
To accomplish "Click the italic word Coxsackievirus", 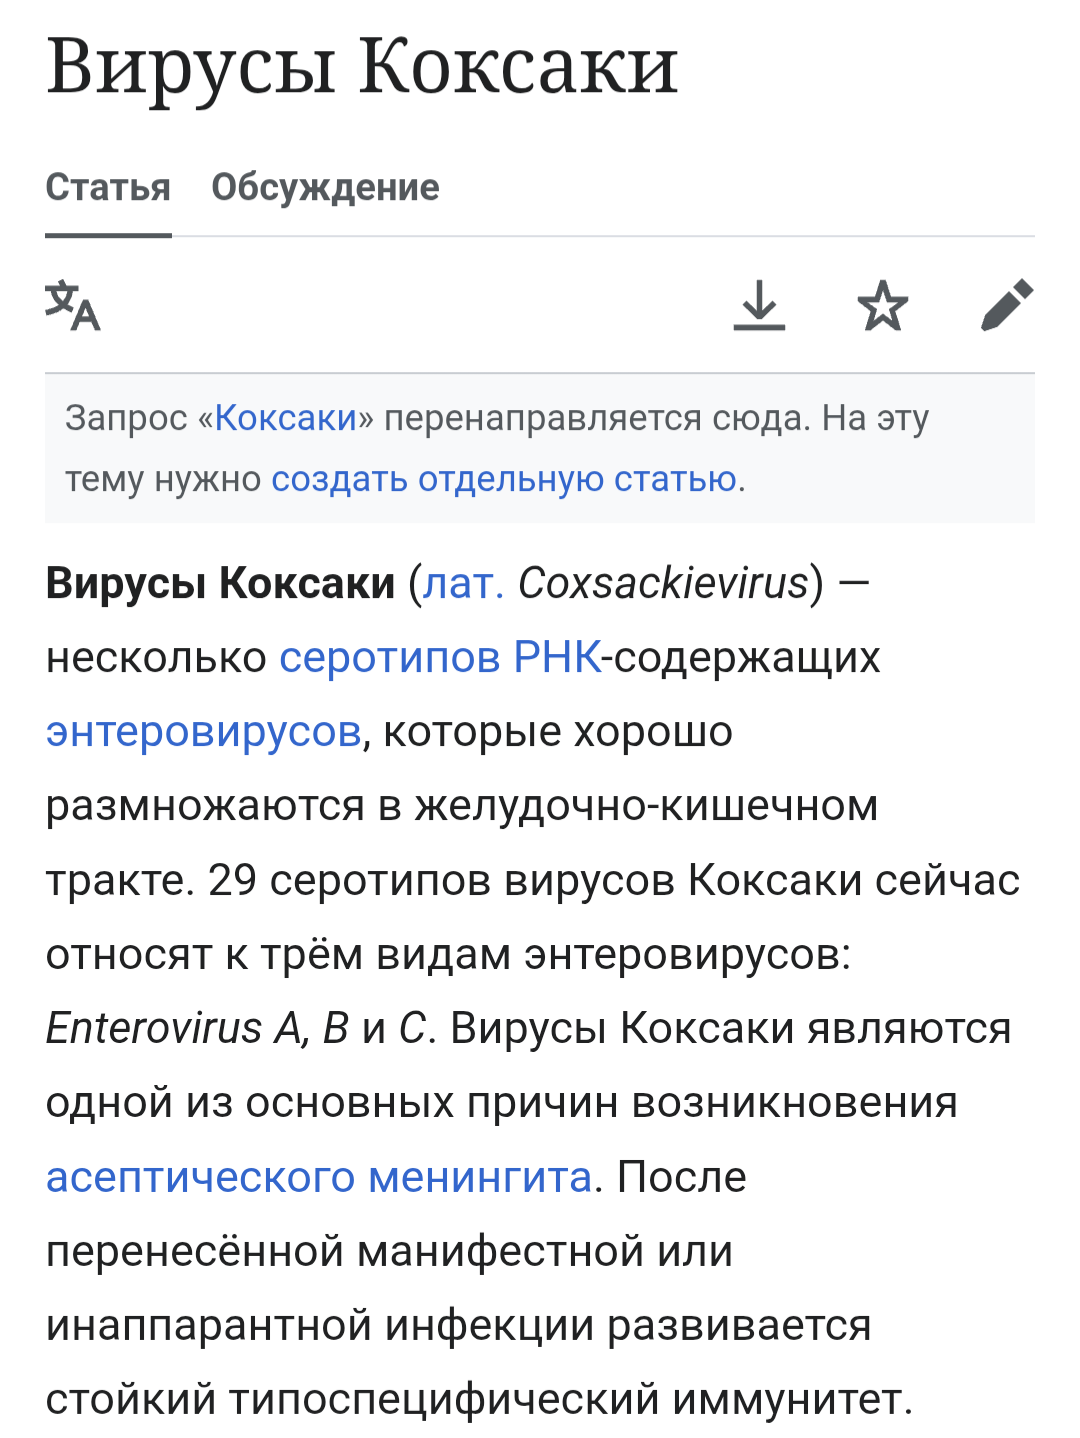I will [x=663, y=583].
